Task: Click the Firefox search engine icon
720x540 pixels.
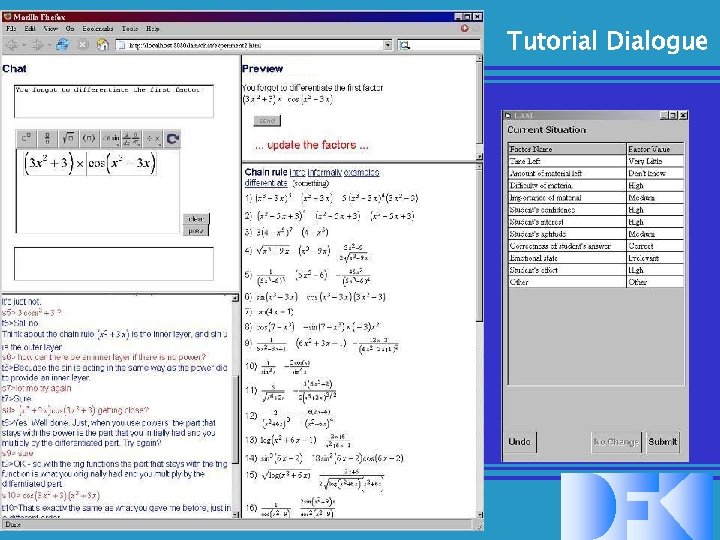Action: 405,45
